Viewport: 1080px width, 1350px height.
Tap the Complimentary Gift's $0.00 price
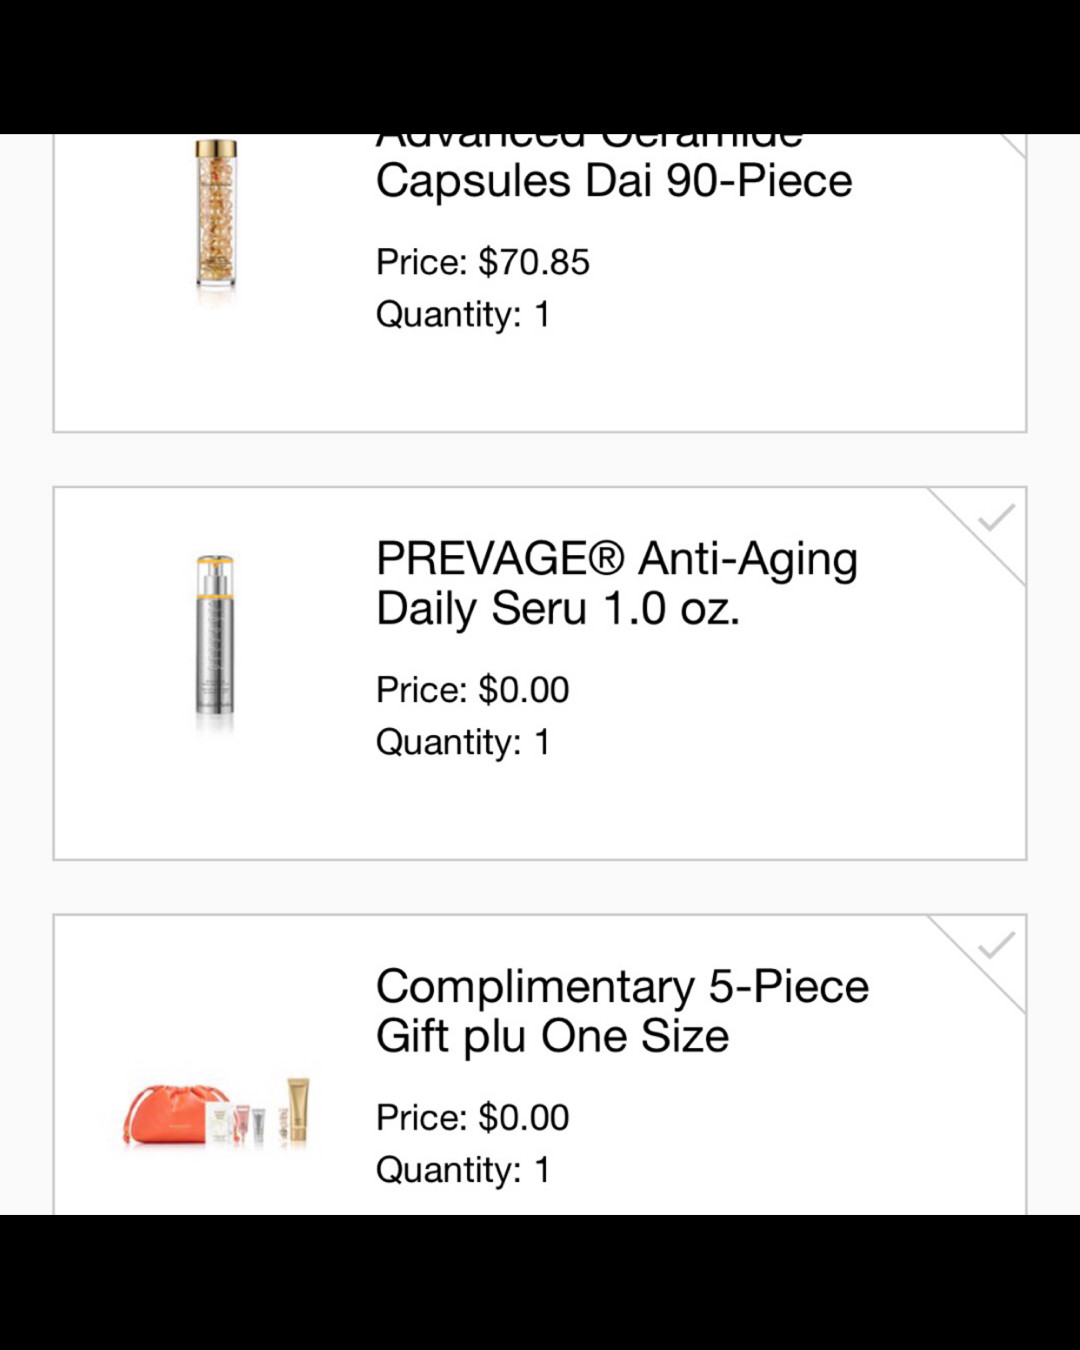473,1118
